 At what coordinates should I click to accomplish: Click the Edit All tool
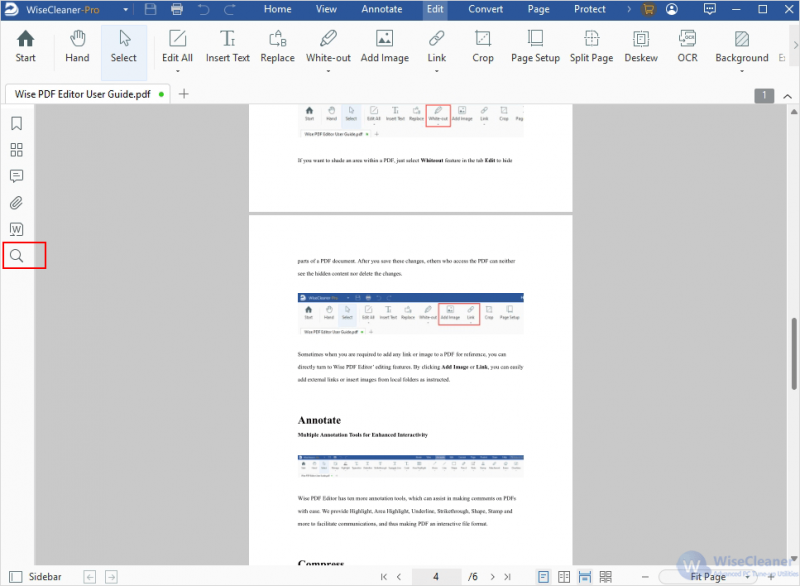tap(177, 46)
